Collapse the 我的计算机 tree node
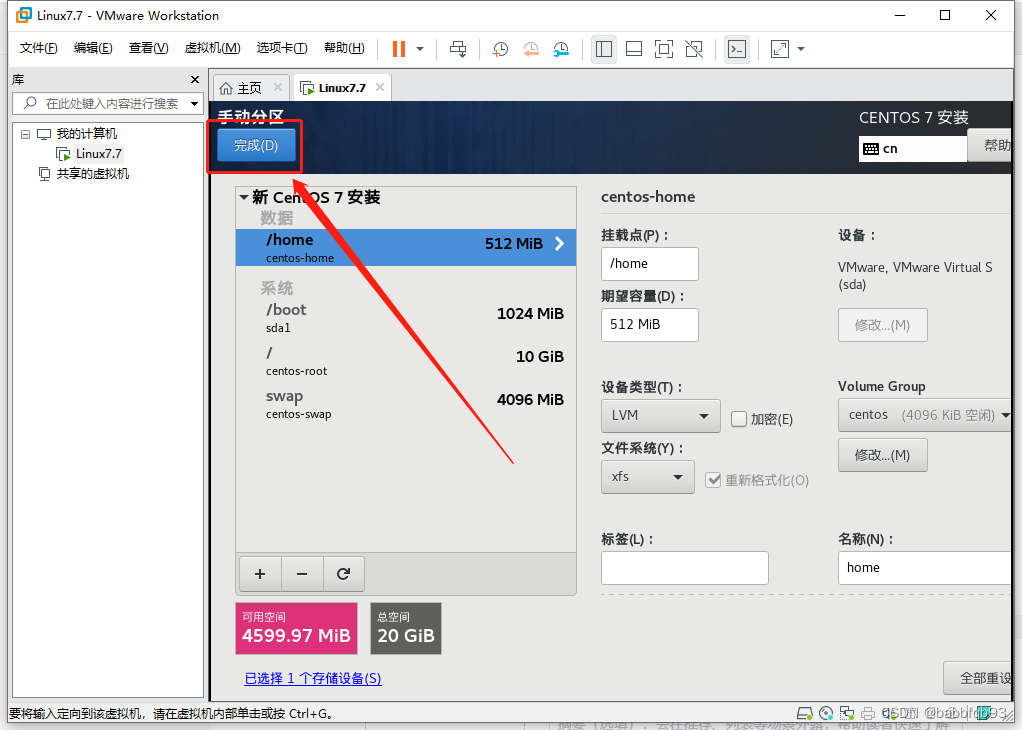The height and width of the screenshot is (730, 1022). 25,134
